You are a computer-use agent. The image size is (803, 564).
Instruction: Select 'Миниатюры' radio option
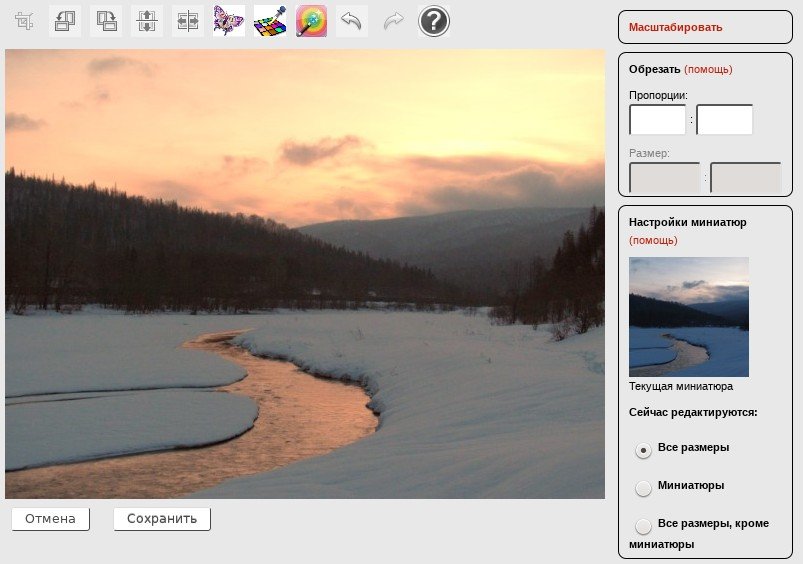644,488
